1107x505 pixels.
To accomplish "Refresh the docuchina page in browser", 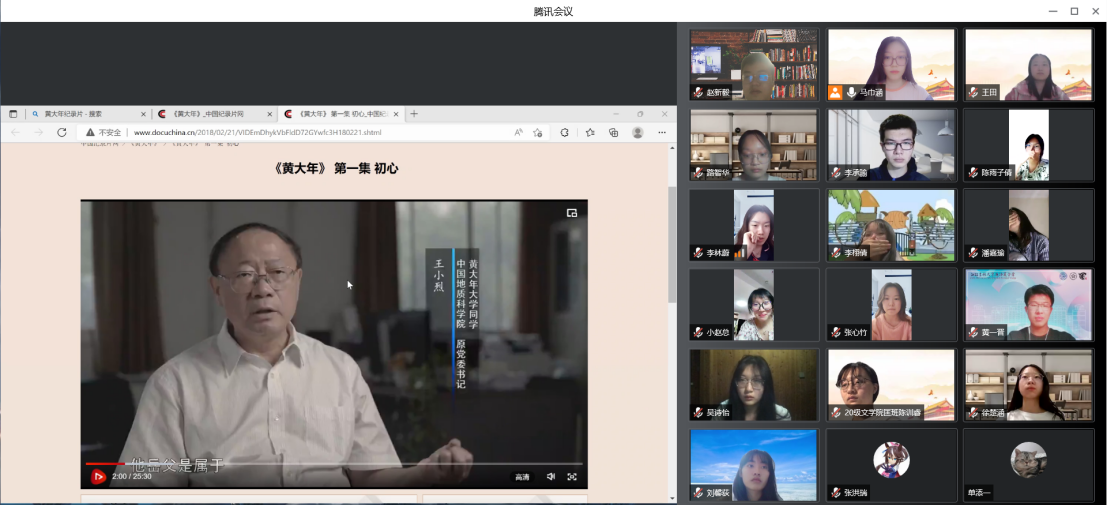I will (62, 132).
